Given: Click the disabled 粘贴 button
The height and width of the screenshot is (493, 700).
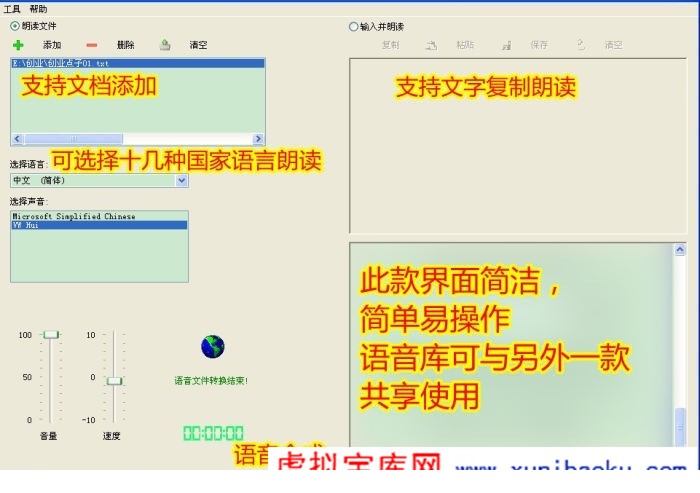Looking at the screenshot, I should tap(465, 45).
